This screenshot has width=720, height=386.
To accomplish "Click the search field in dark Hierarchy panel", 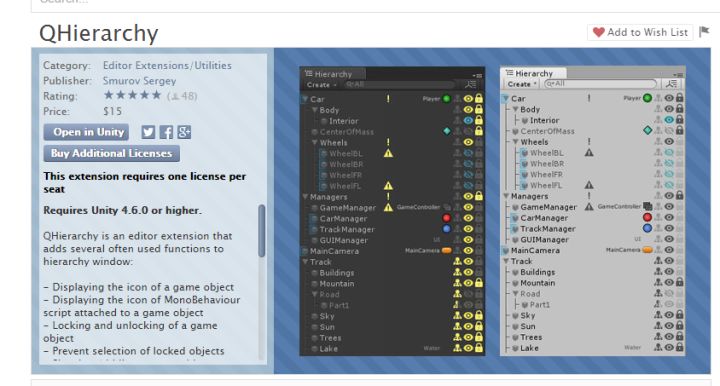I will coord(398,84).
